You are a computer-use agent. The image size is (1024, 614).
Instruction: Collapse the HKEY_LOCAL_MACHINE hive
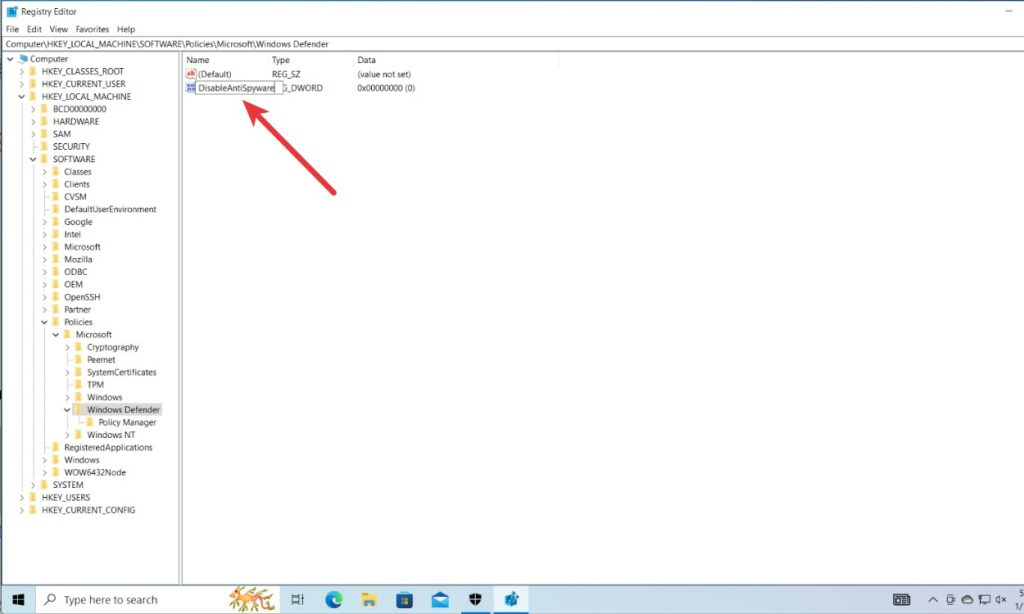tap(22, 97)
